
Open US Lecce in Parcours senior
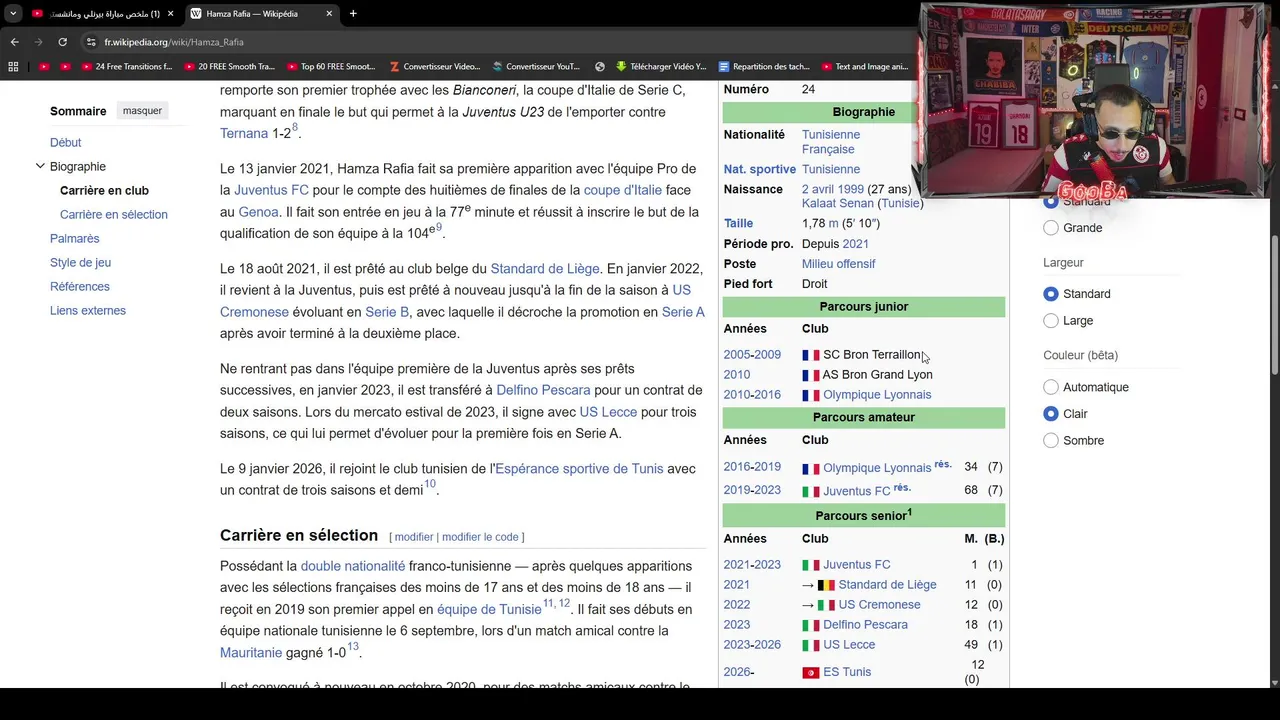click(849, 645)
